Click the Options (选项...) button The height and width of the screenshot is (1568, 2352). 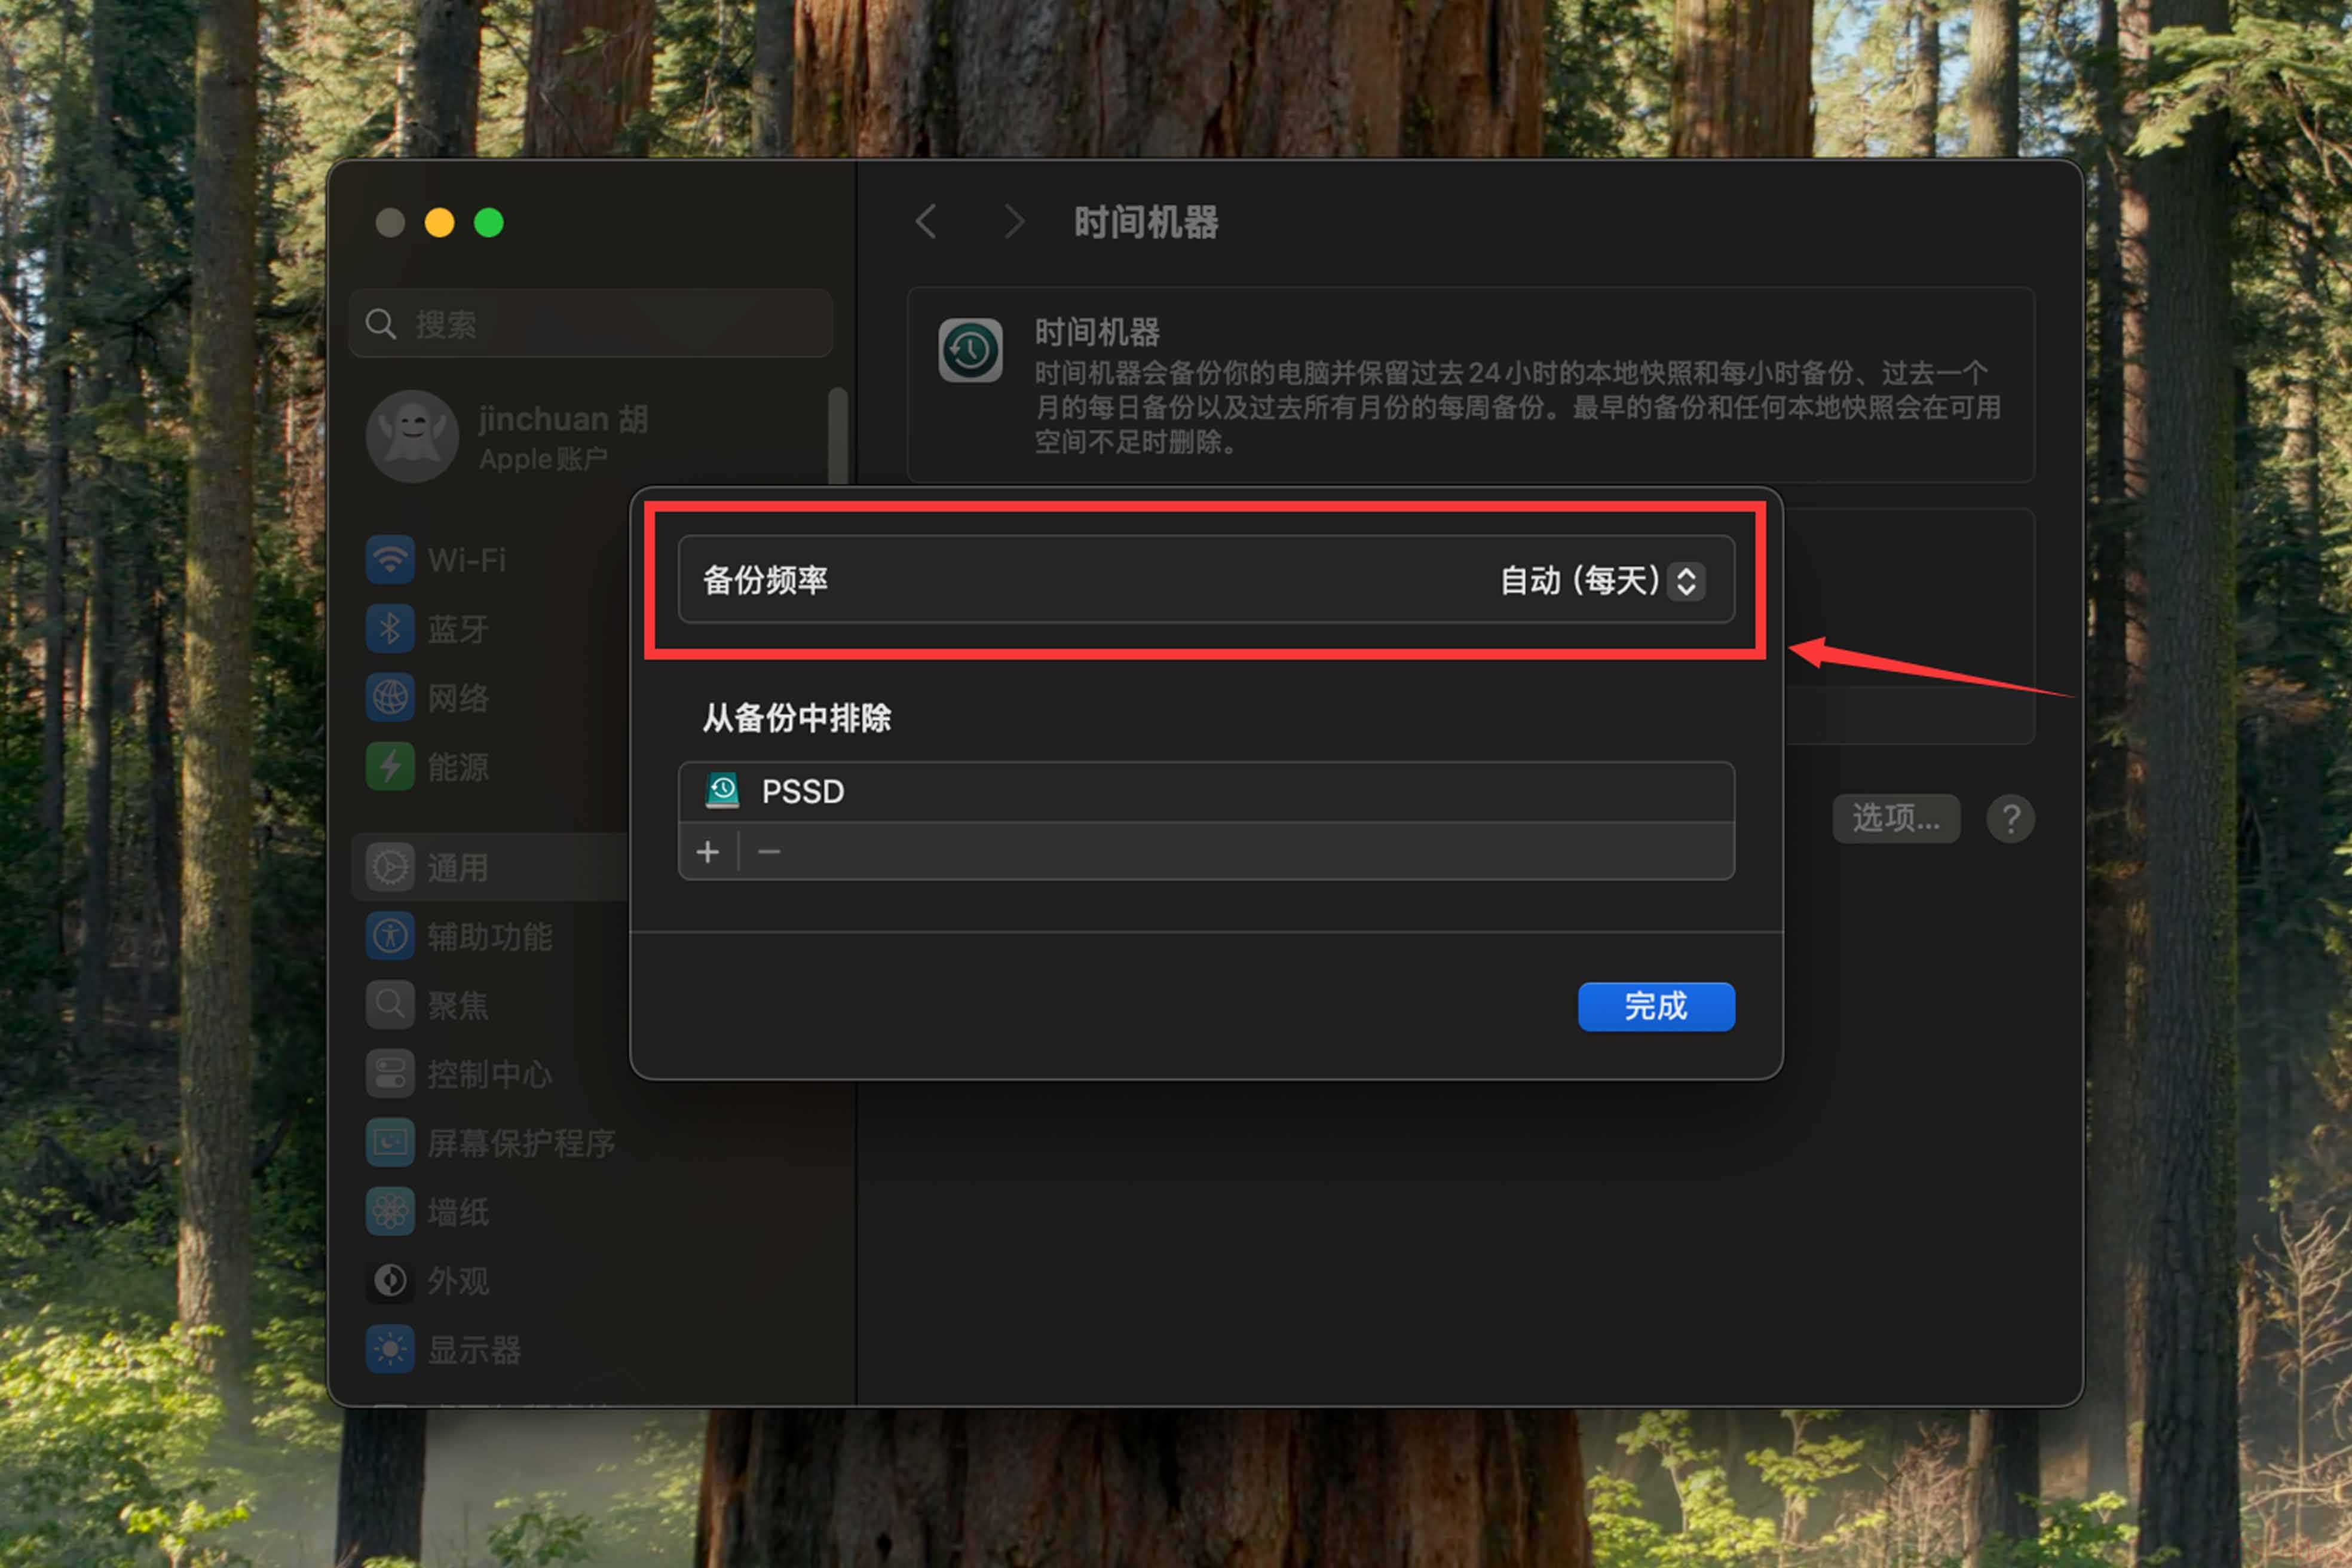click(x=1895, y=819)
